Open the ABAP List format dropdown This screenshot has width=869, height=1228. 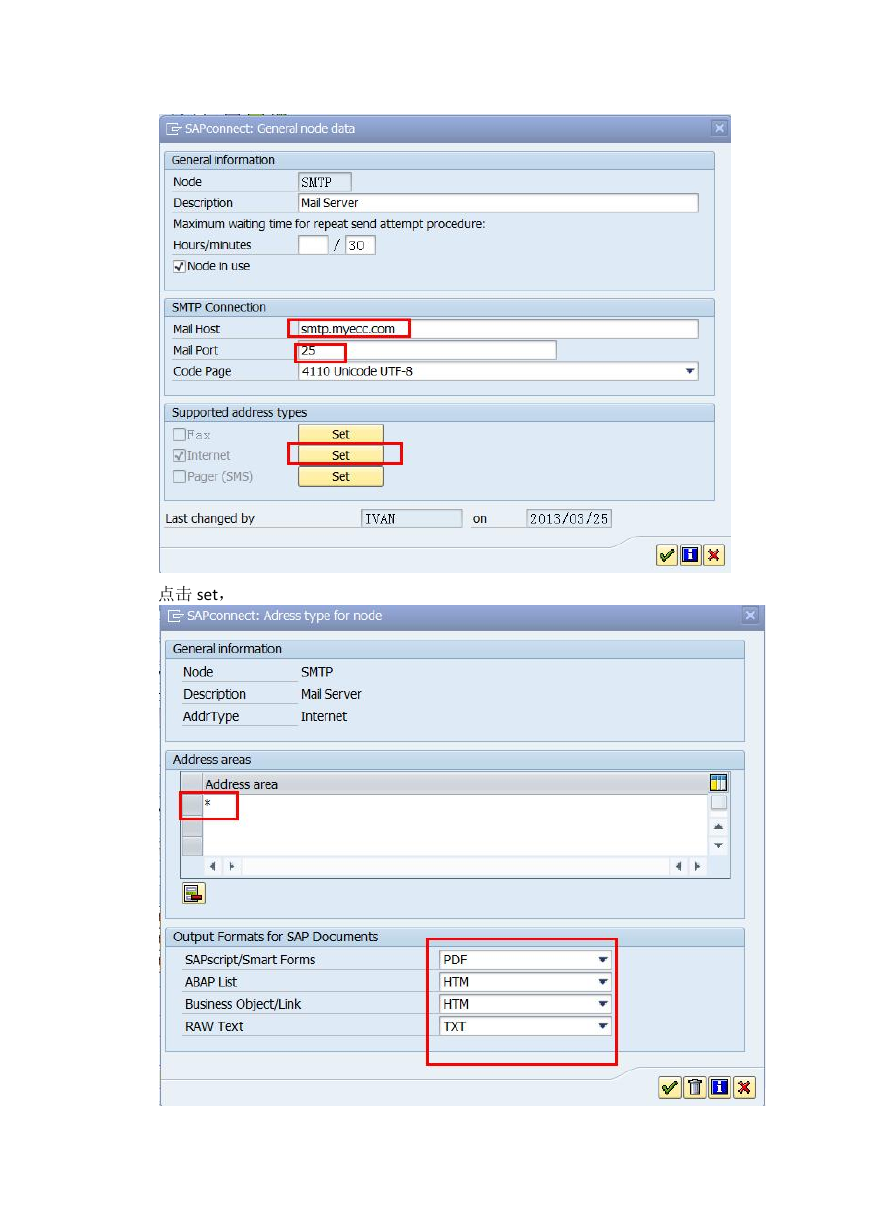pyautogui.click(x=603, y=982)
